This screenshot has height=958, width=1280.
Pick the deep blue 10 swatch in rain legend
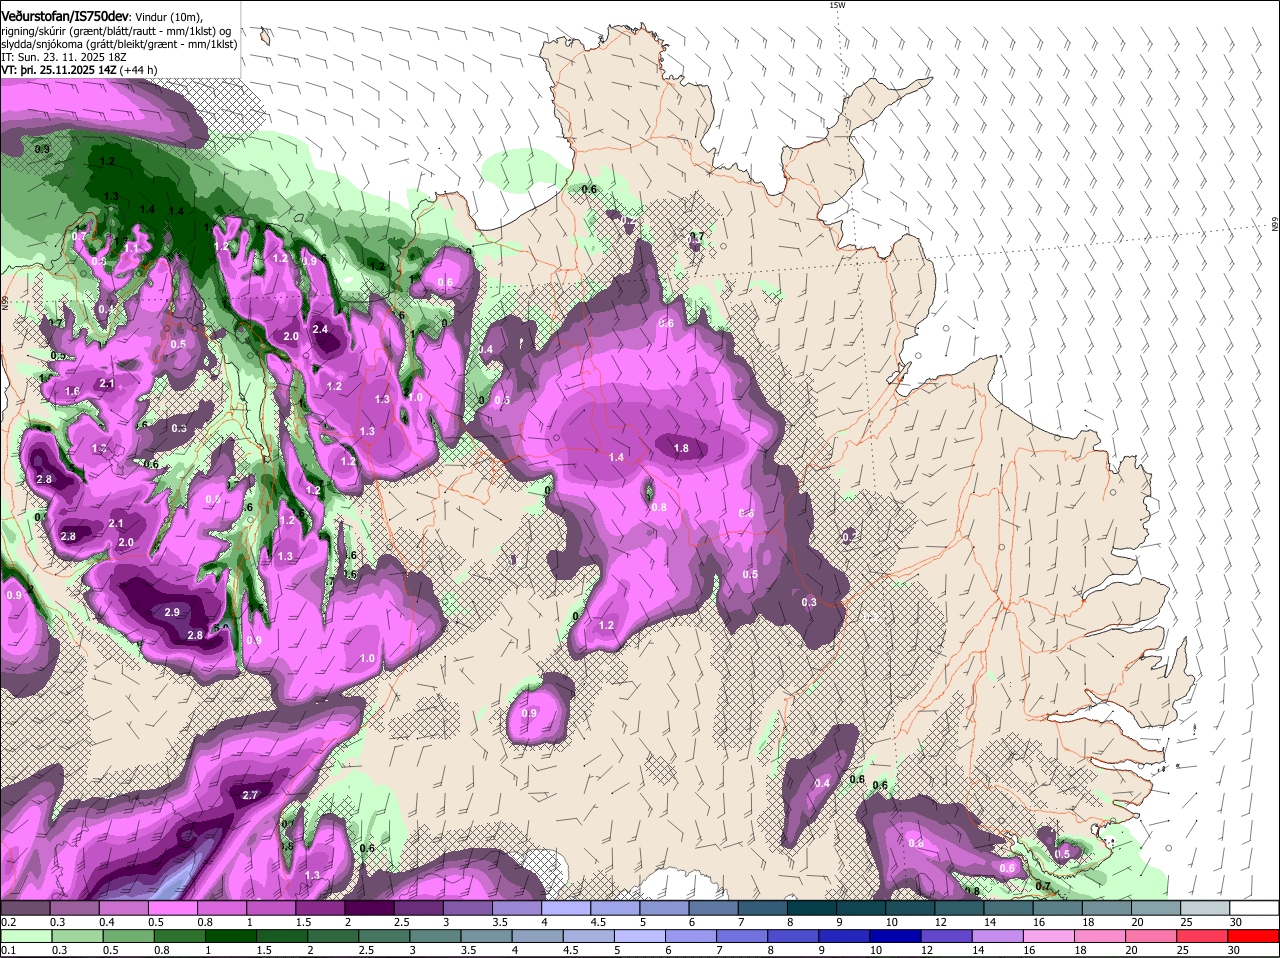click(895, 936)
